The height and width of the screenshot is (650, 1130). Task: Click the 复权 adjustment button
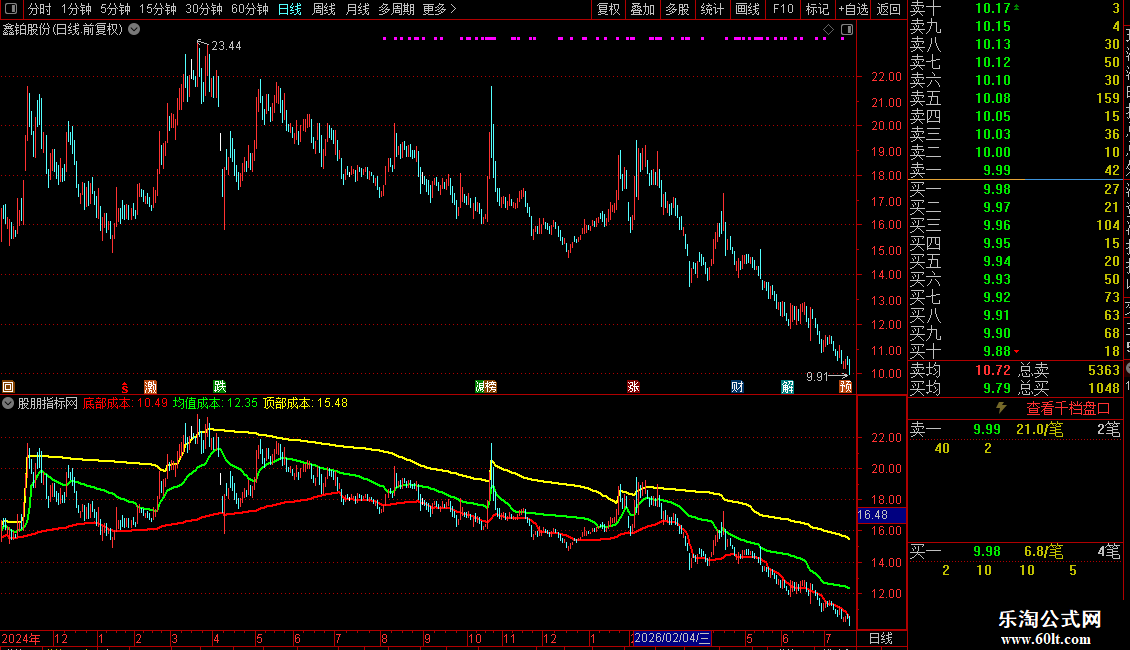(608, 9)
